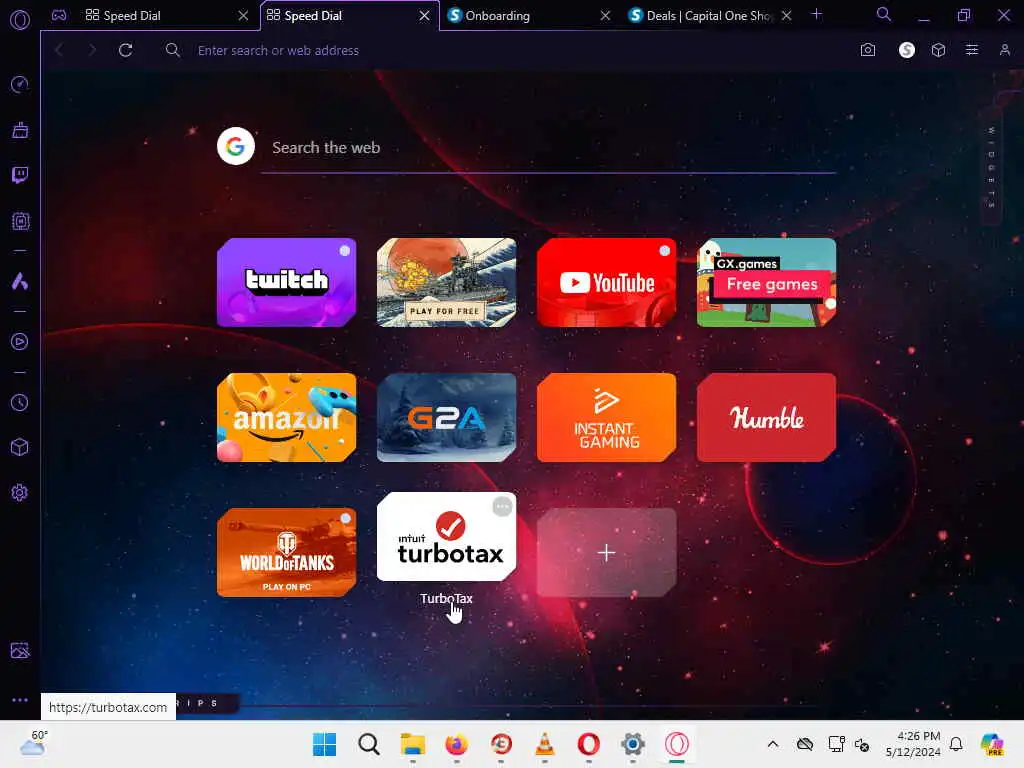Viewport: 1024px width, 768px height.
Task: Open Settings gear in sidebar
Action: click(20, 492)
